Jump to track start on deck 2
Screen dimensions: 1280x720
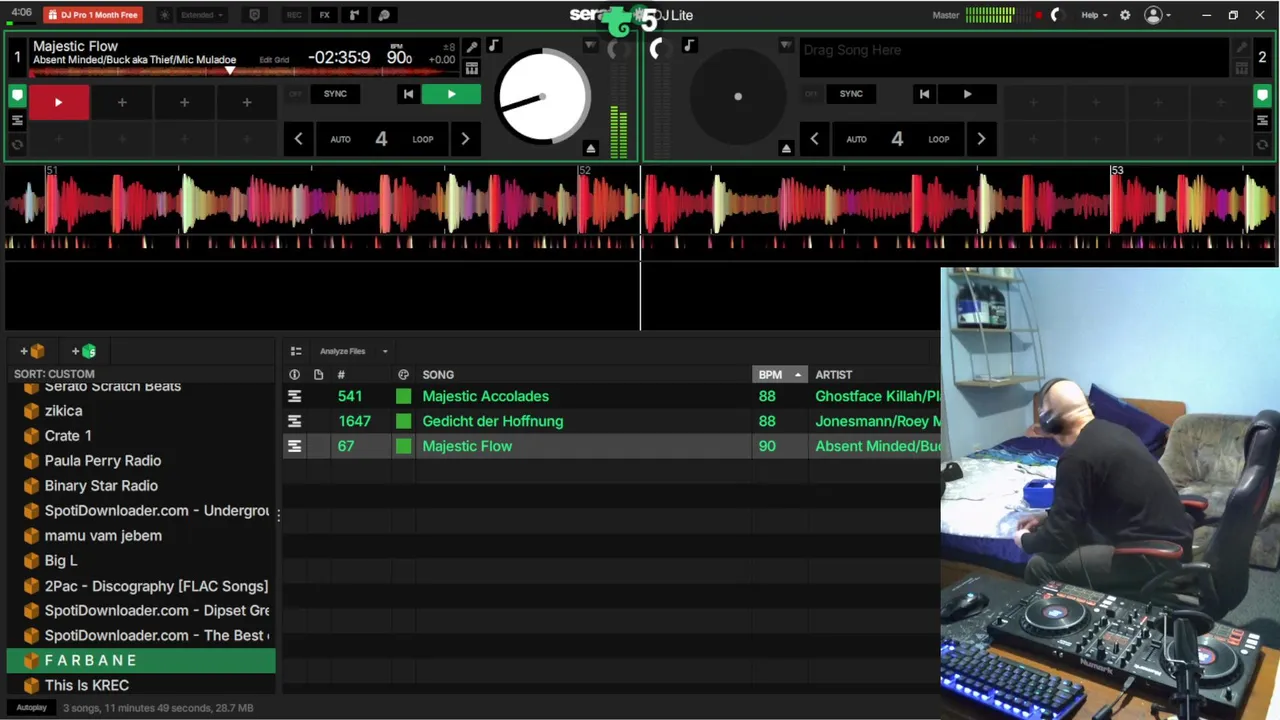pos(924,94)
